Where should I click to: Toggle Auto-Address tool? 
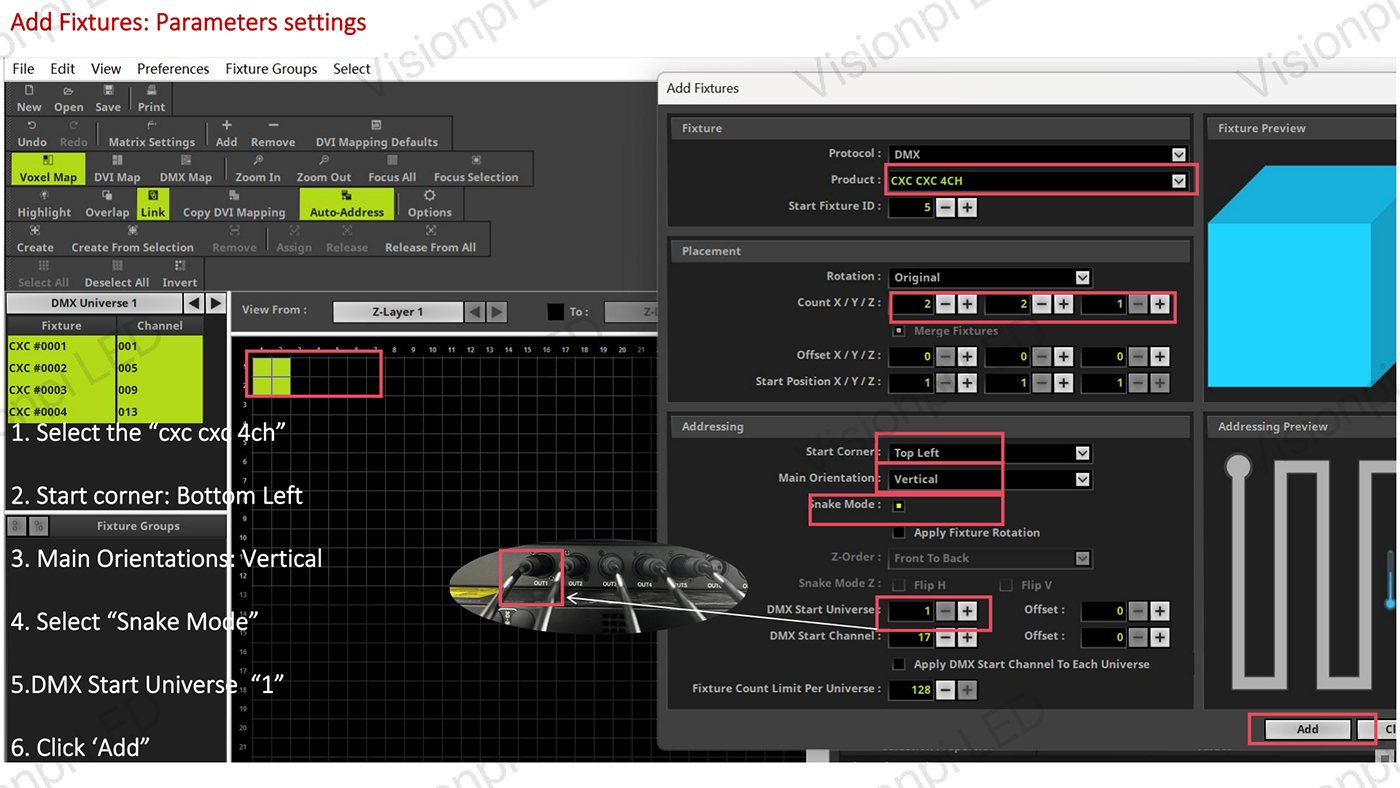(347, 204)
